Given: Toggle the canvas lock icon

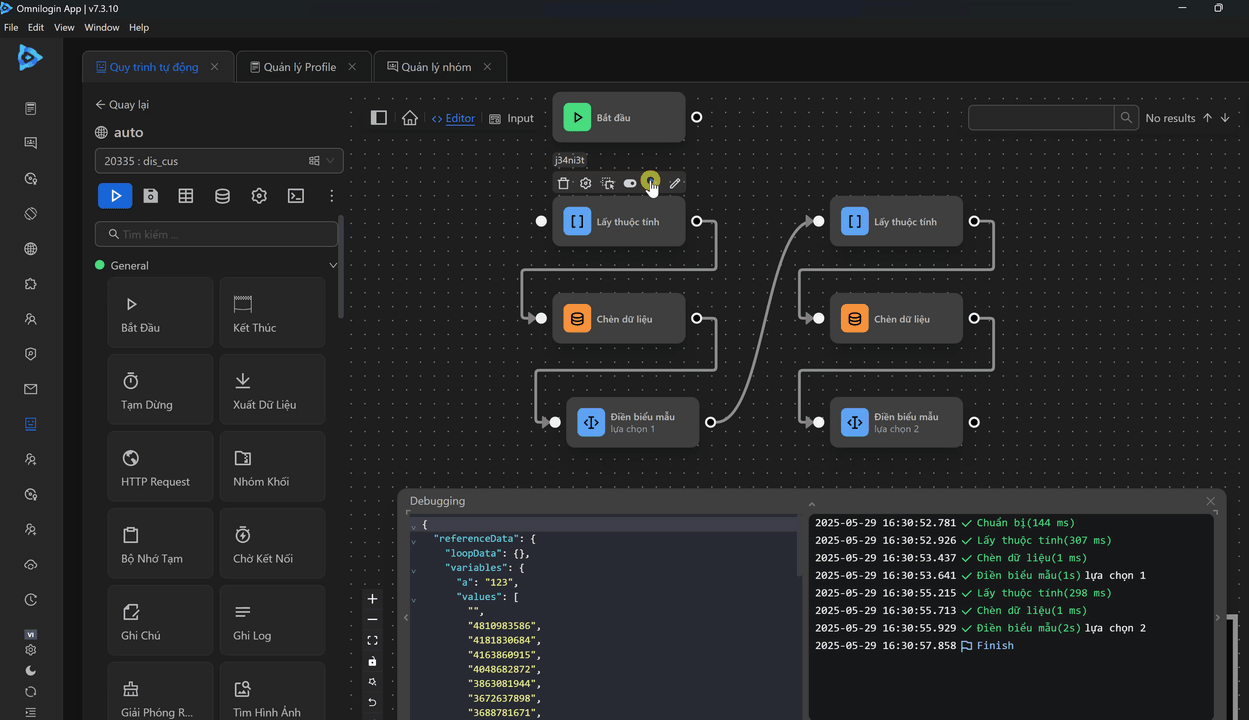Looking at the screenshot, I should (372, 661).
